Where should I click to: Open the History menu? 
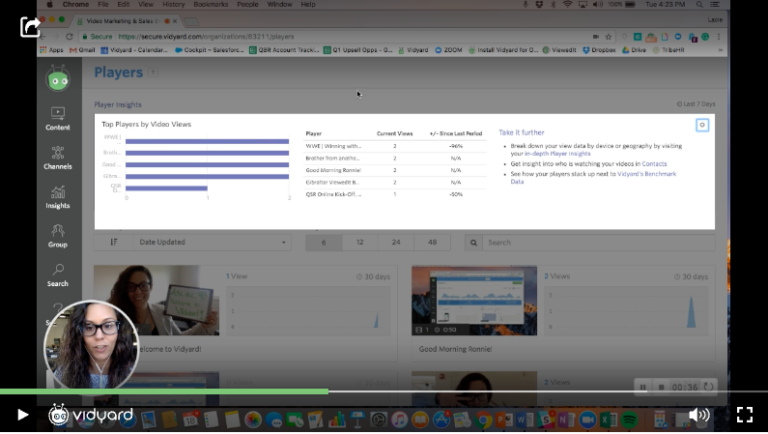(173, 4)
